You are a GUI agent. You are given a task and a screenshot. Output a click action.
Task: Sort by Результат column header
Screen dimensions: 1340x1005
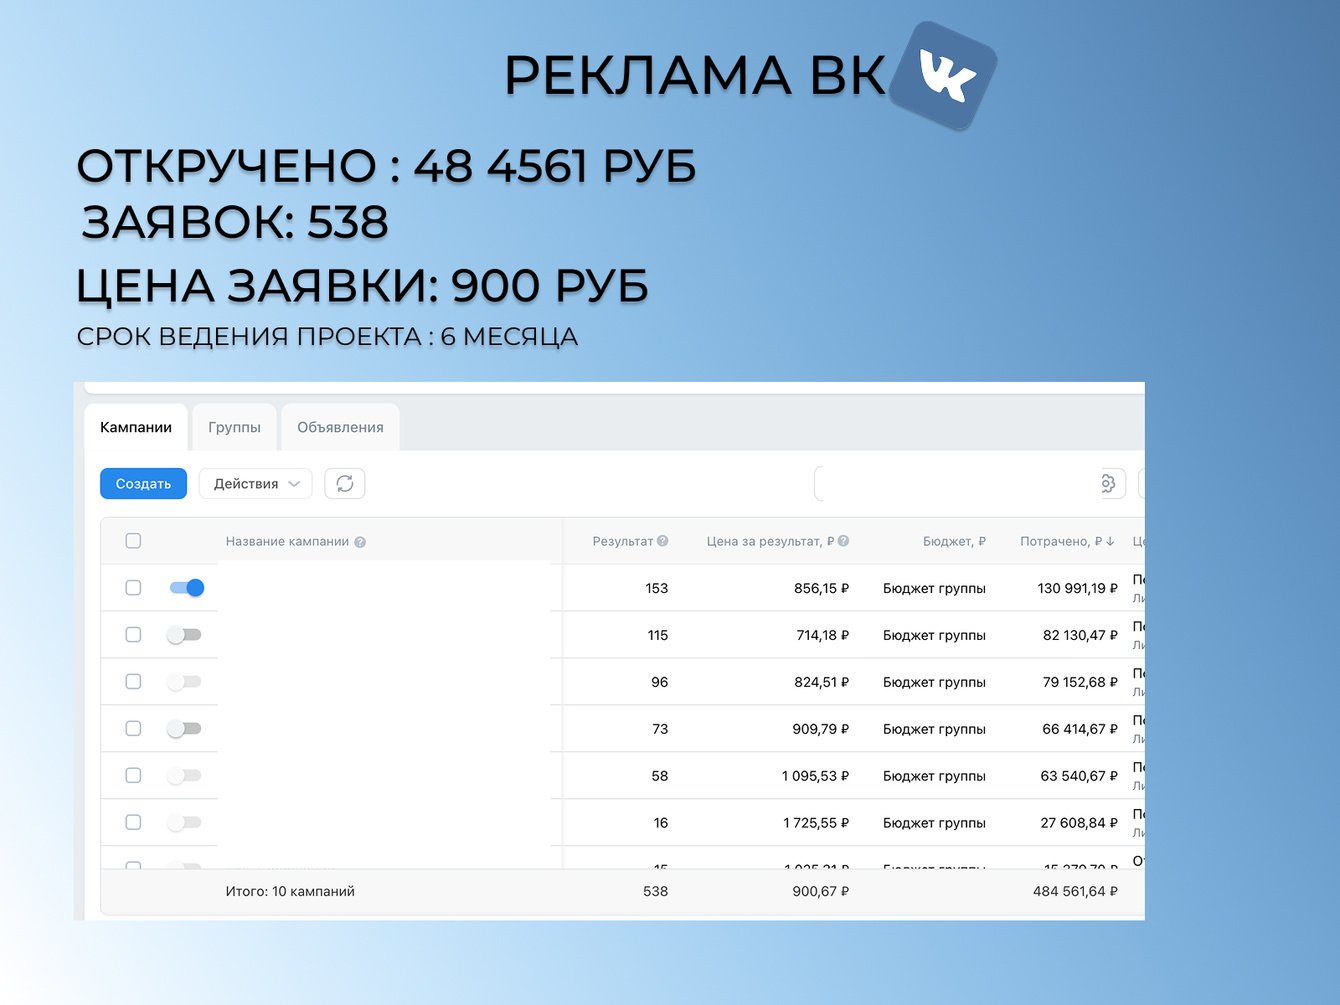(x=622, y=541)
